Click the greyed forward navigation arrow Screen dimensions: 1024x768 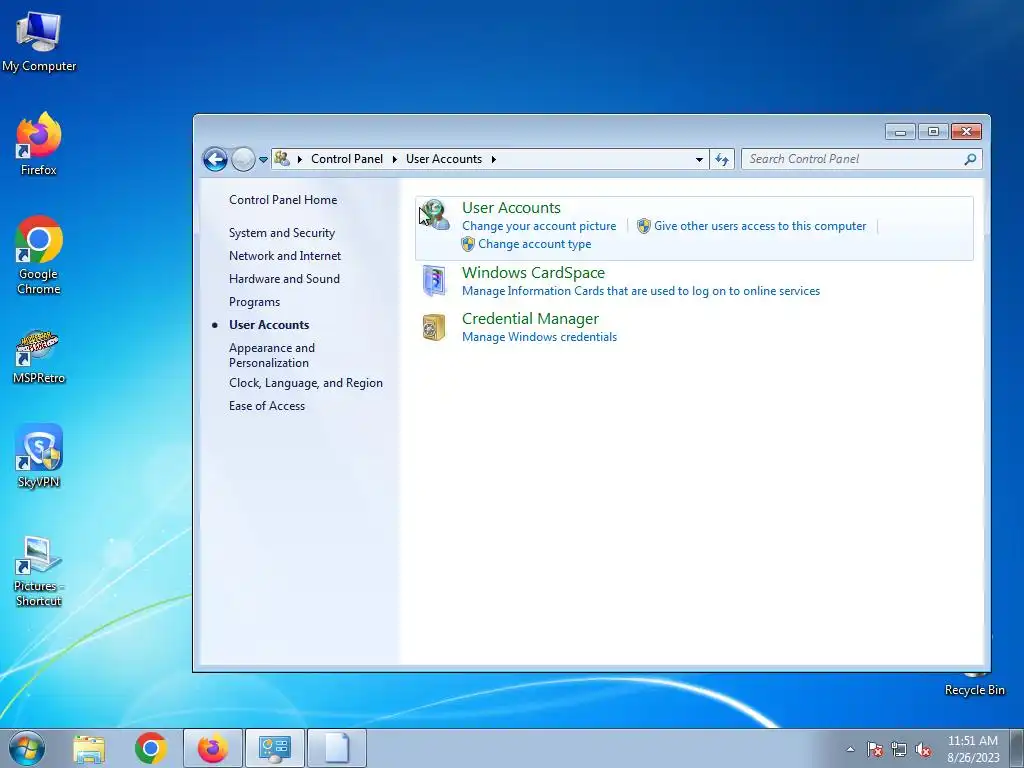(243, 159)
